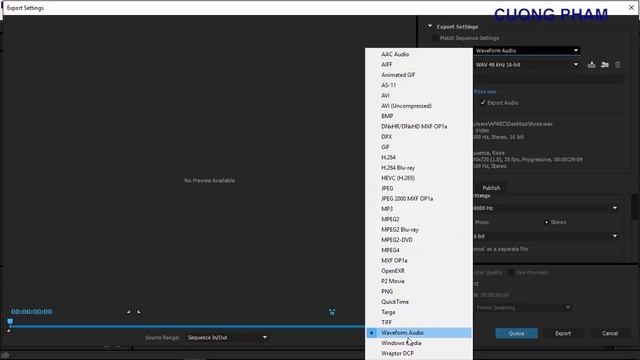The width and height of the screenshot is (640, 360).
Task: Open the Source Range Sequence In/Out dropdown
Action: click(x=227, y=338)
